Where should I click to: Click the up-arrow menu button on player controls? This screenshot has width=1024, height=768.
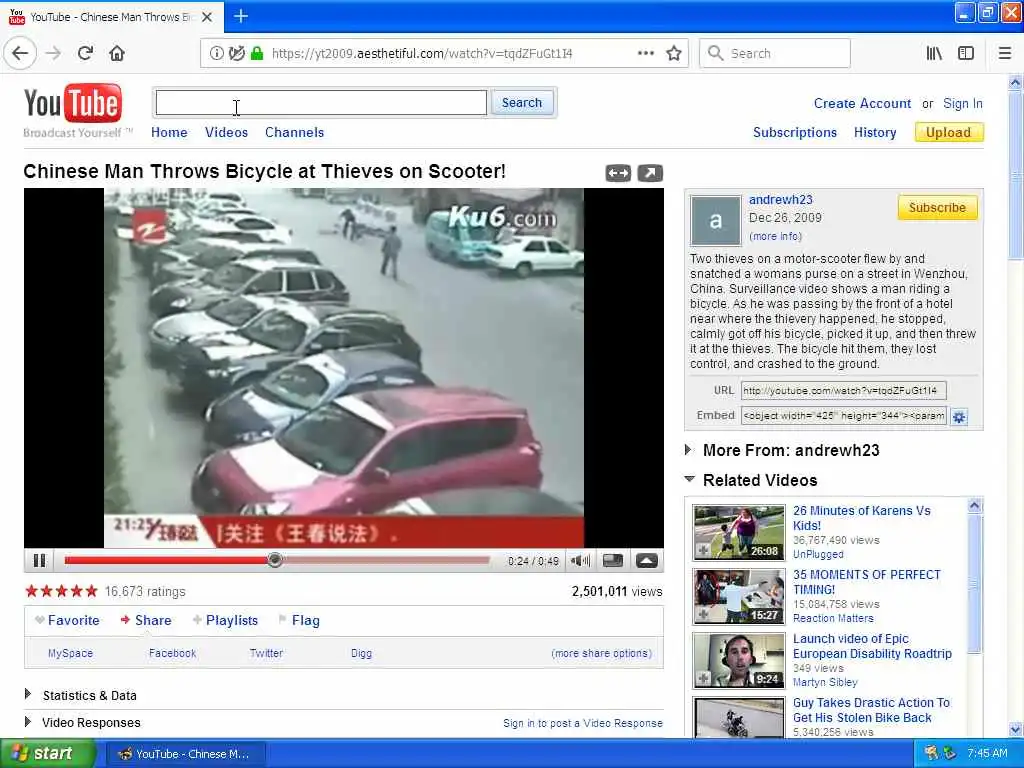(647, 560)
